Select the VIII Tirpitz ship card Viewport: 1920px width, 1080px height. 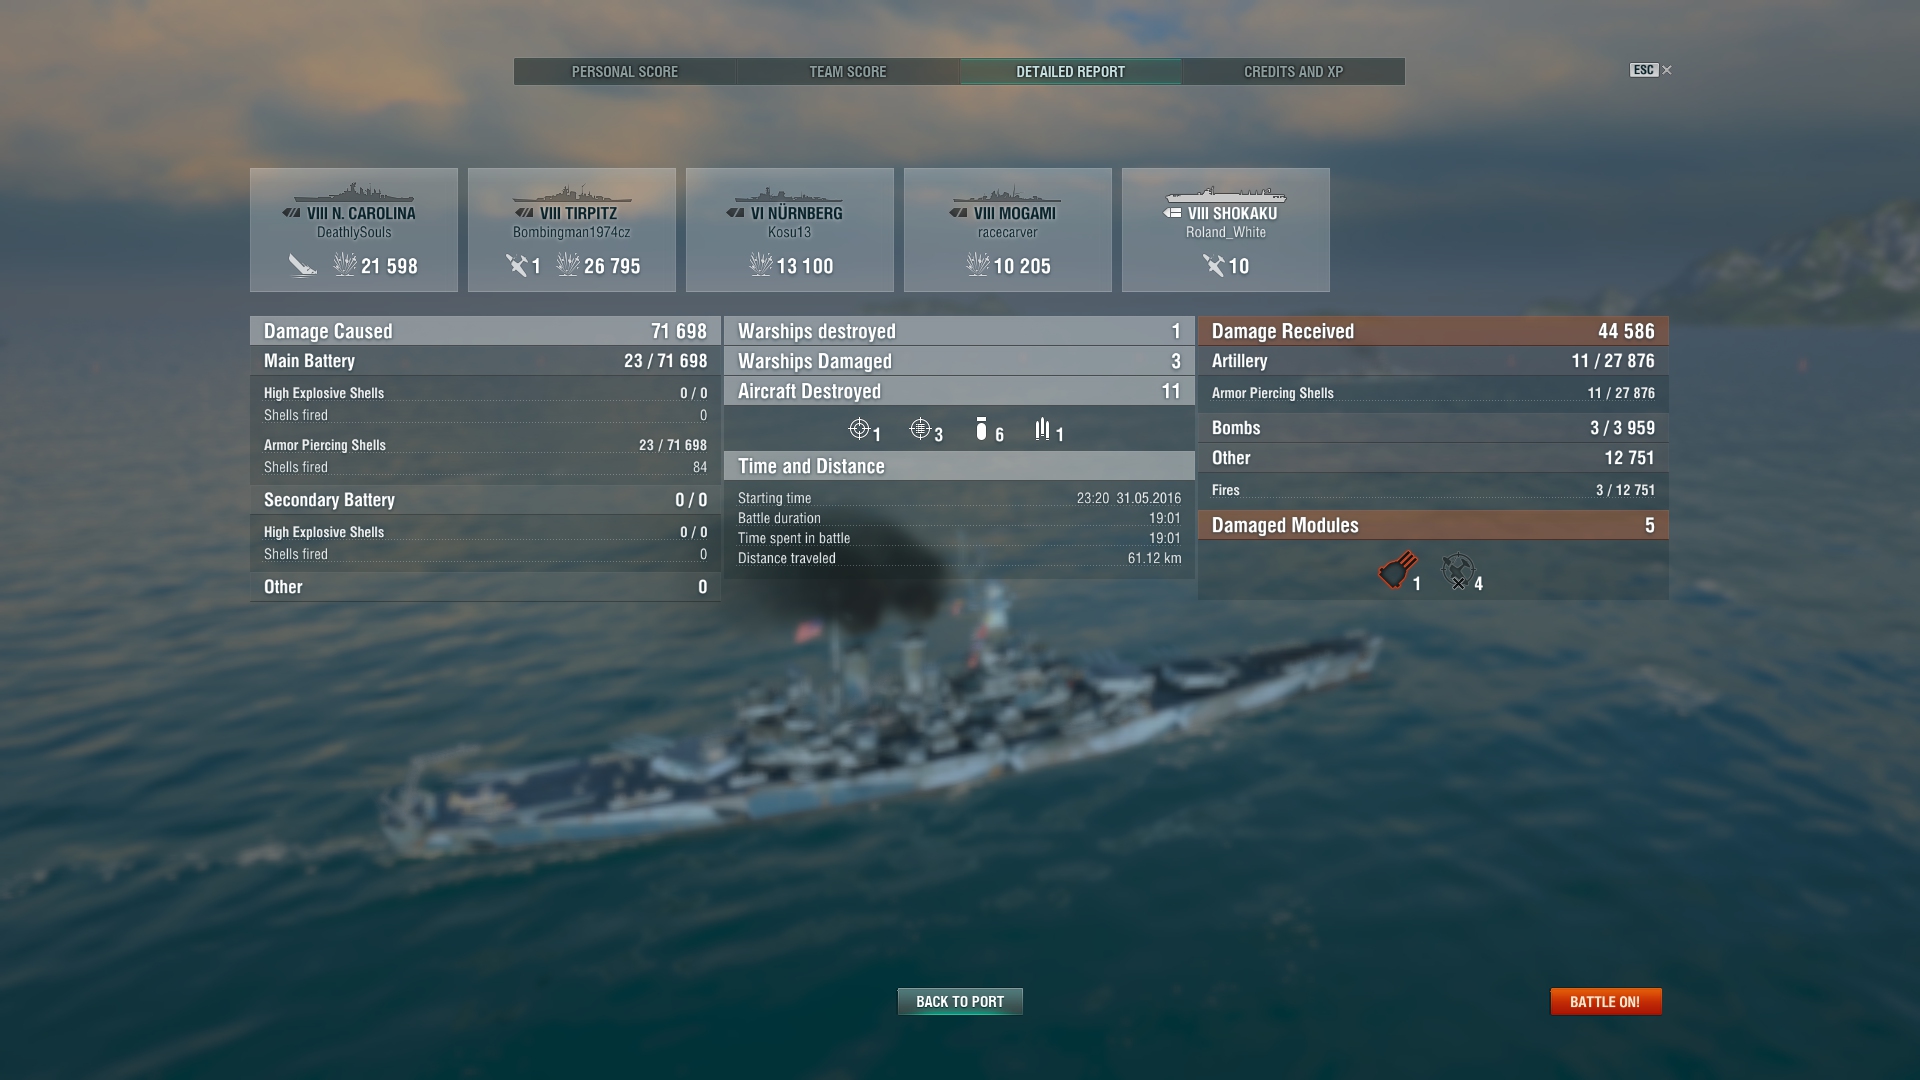click(572, 230)
